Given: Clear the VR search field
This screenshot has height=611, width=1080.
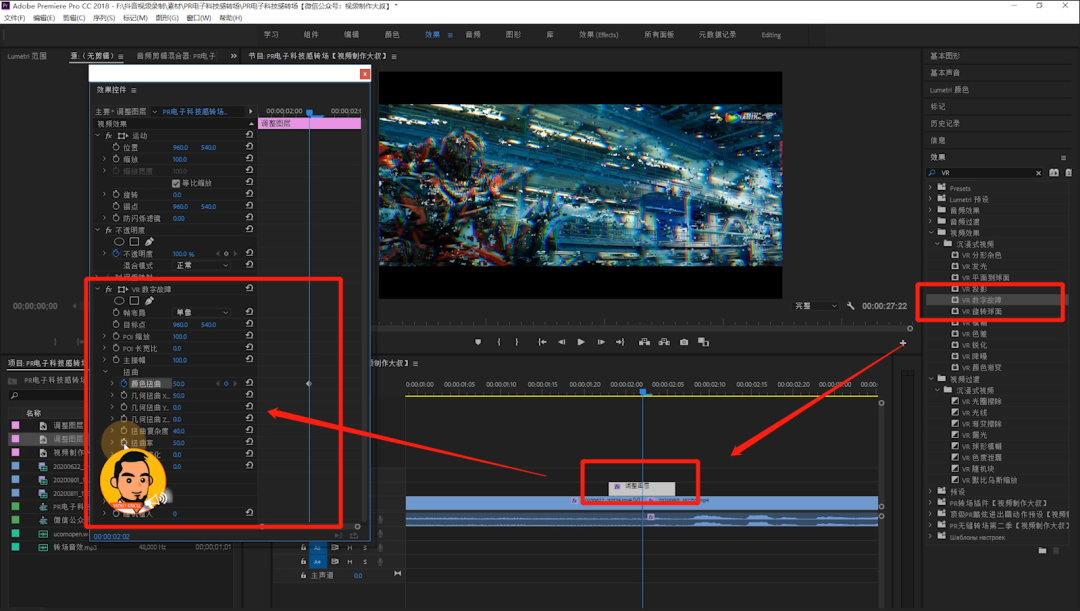Looking at the screenshot, I should 1038,173.
